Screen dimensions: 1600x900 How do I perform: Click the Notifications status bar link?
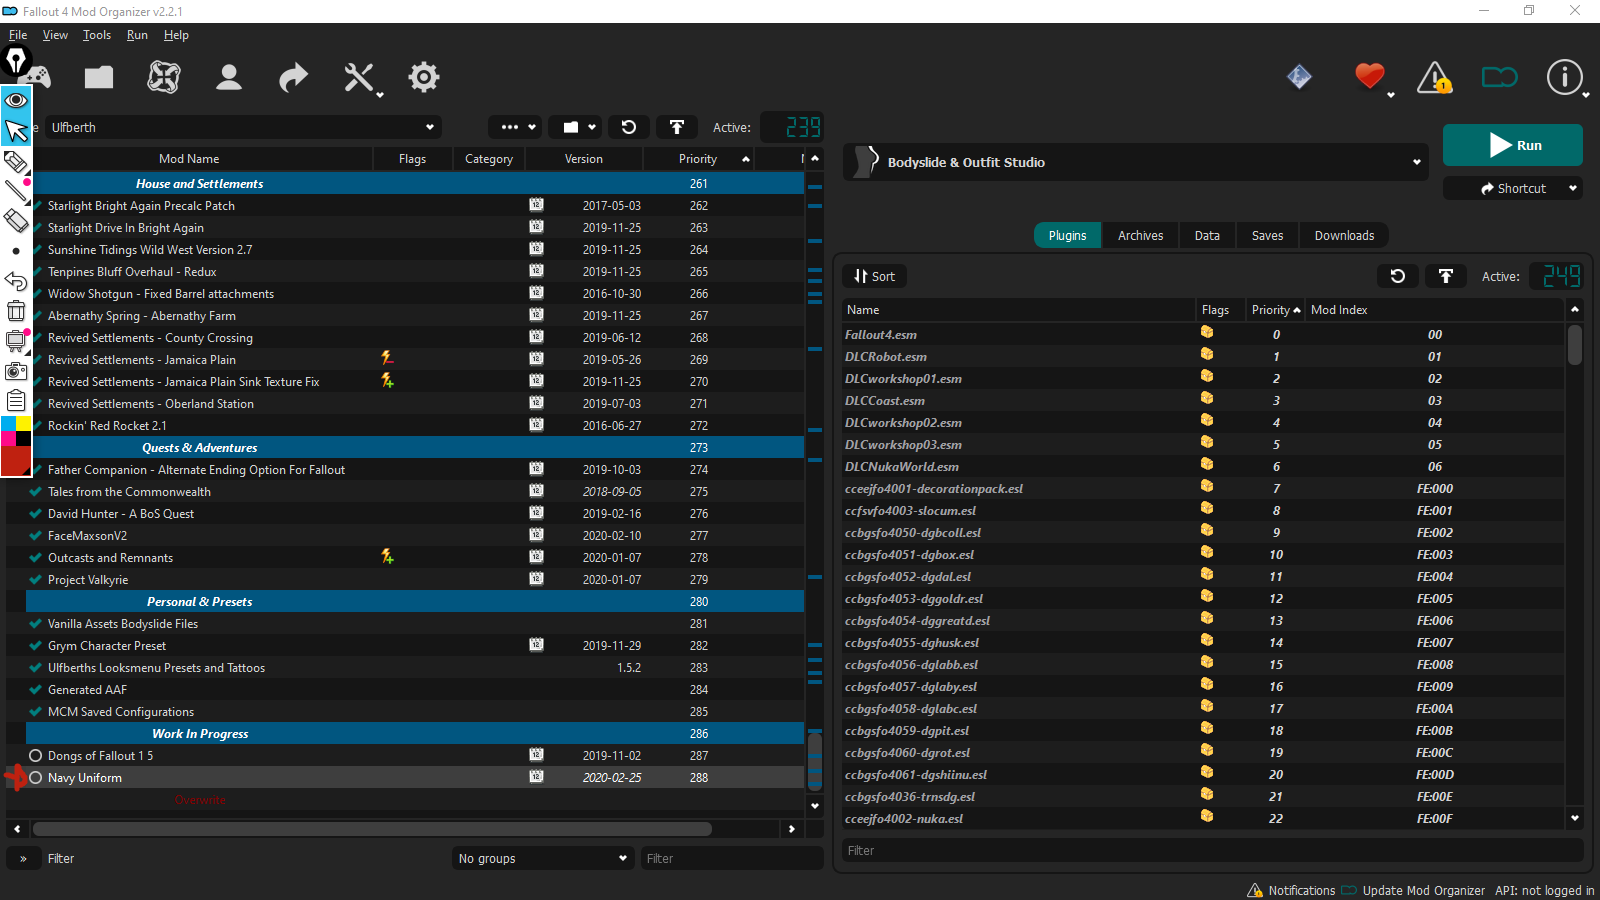click(1291, 890)
